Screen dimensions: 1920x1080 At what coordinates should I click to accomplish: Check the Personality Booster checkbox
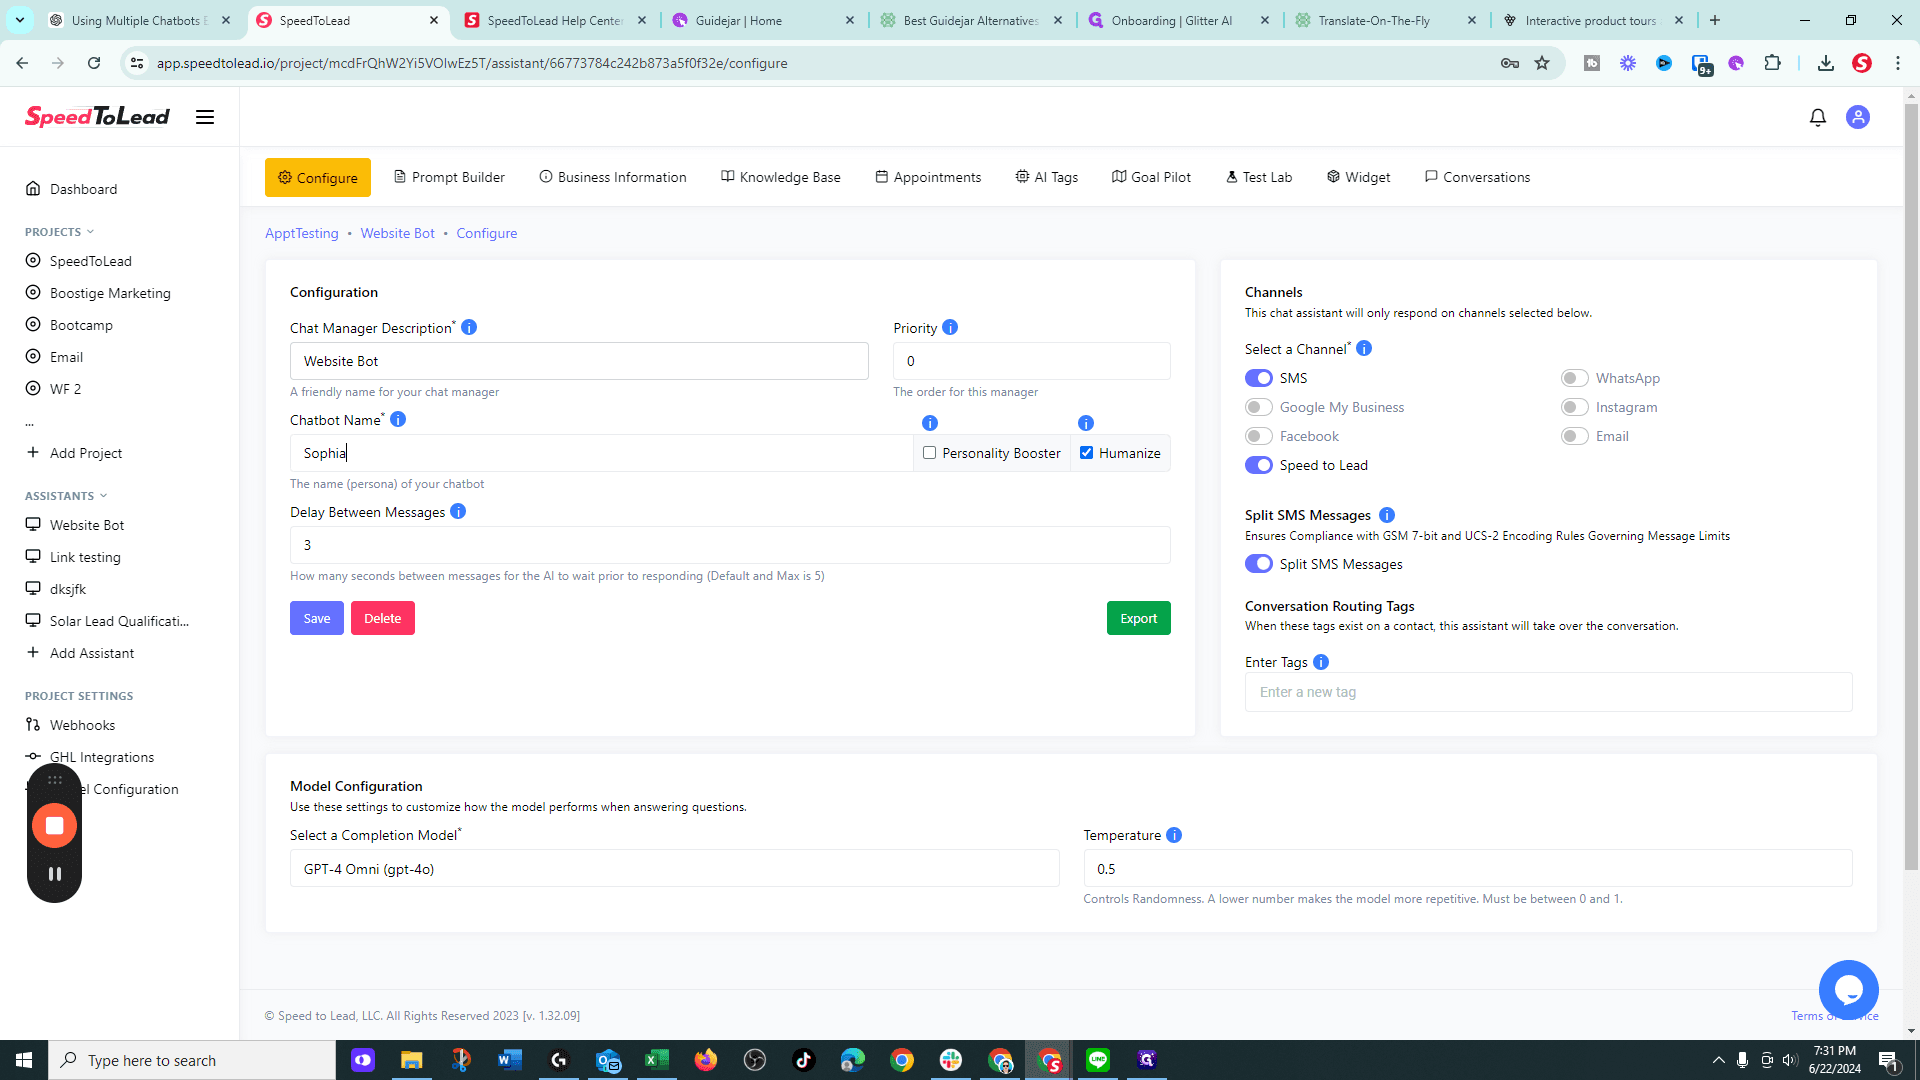(929, 453)
